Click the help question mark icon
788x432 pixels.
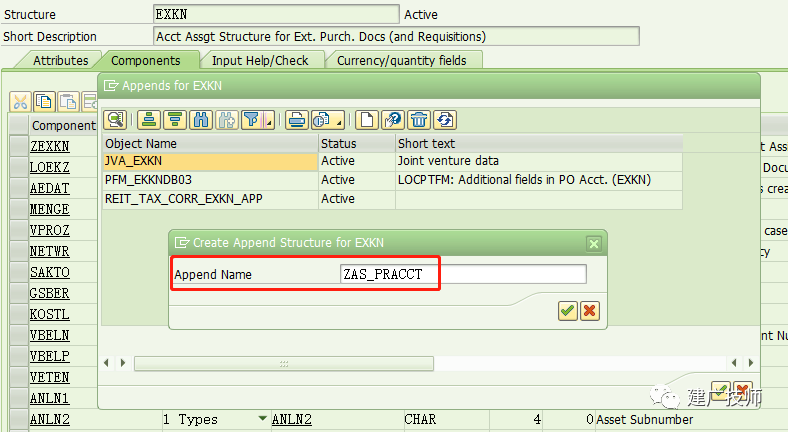coord(393,120)
